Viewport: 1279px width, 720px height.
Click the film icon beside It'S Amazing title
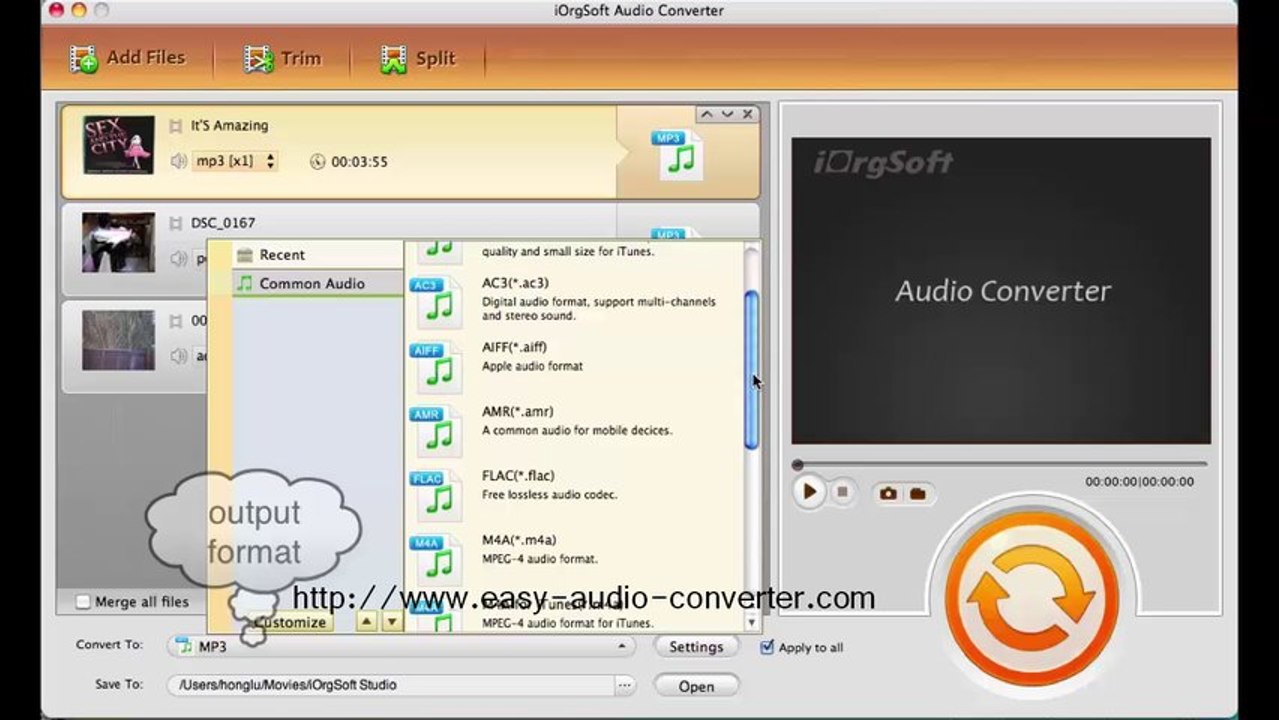[175, 126]
